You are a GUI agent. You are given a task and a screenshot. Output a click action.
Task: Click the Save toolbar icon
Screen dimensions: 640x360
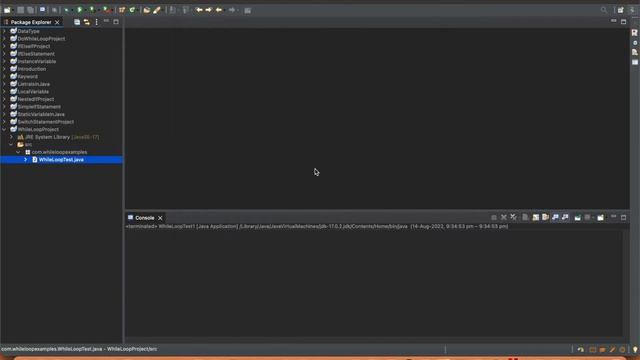[20, 10]
